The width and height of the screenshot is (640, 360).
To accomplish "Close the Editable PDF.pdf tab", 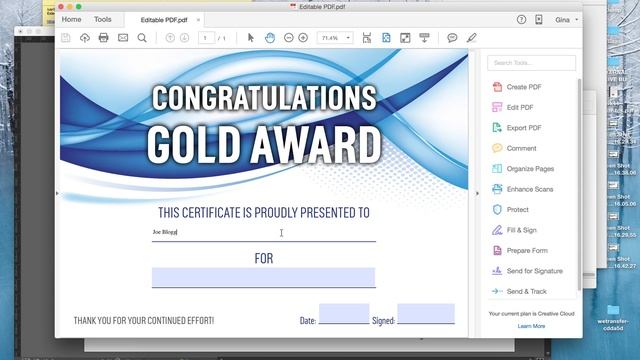I will tap(198, 20).
